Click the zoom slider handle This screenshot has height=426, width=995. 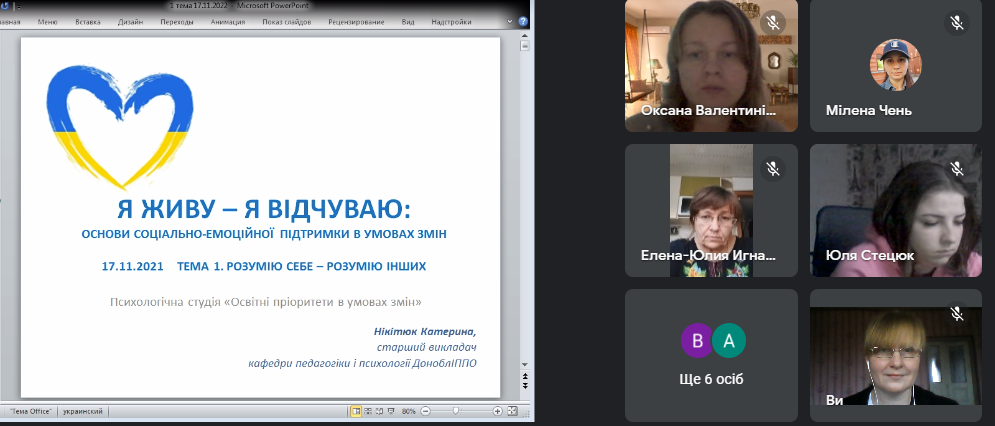click(x=456, y=411)
